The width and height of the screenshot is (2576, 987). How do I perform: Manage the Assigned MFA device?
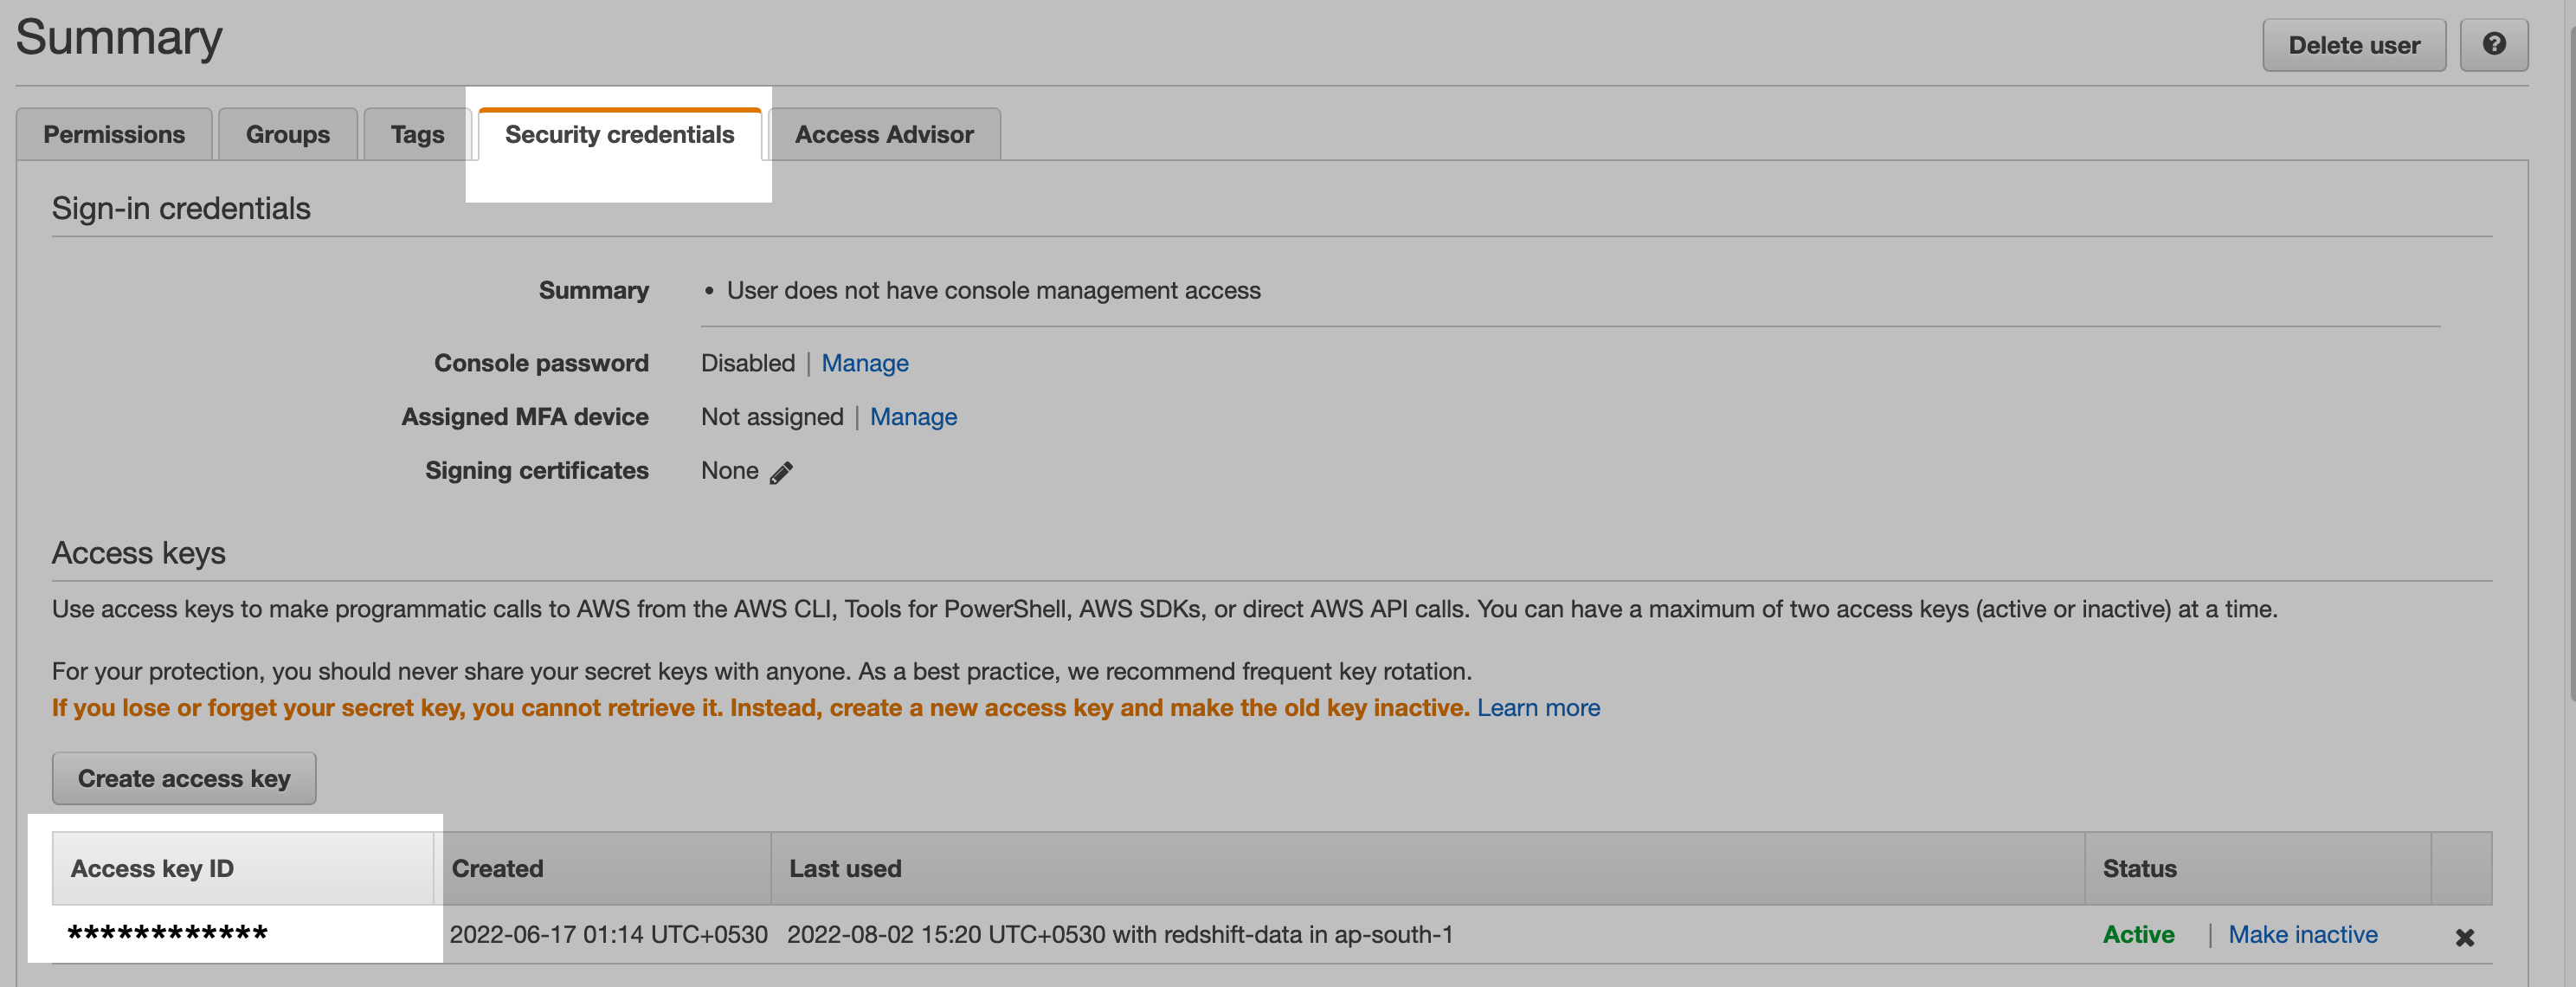coord(913,417)
